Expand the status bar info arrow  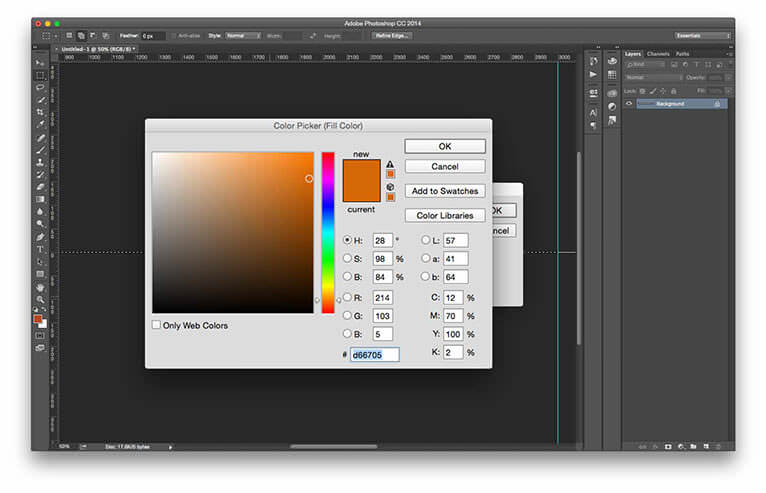click(x=170, y=447)
